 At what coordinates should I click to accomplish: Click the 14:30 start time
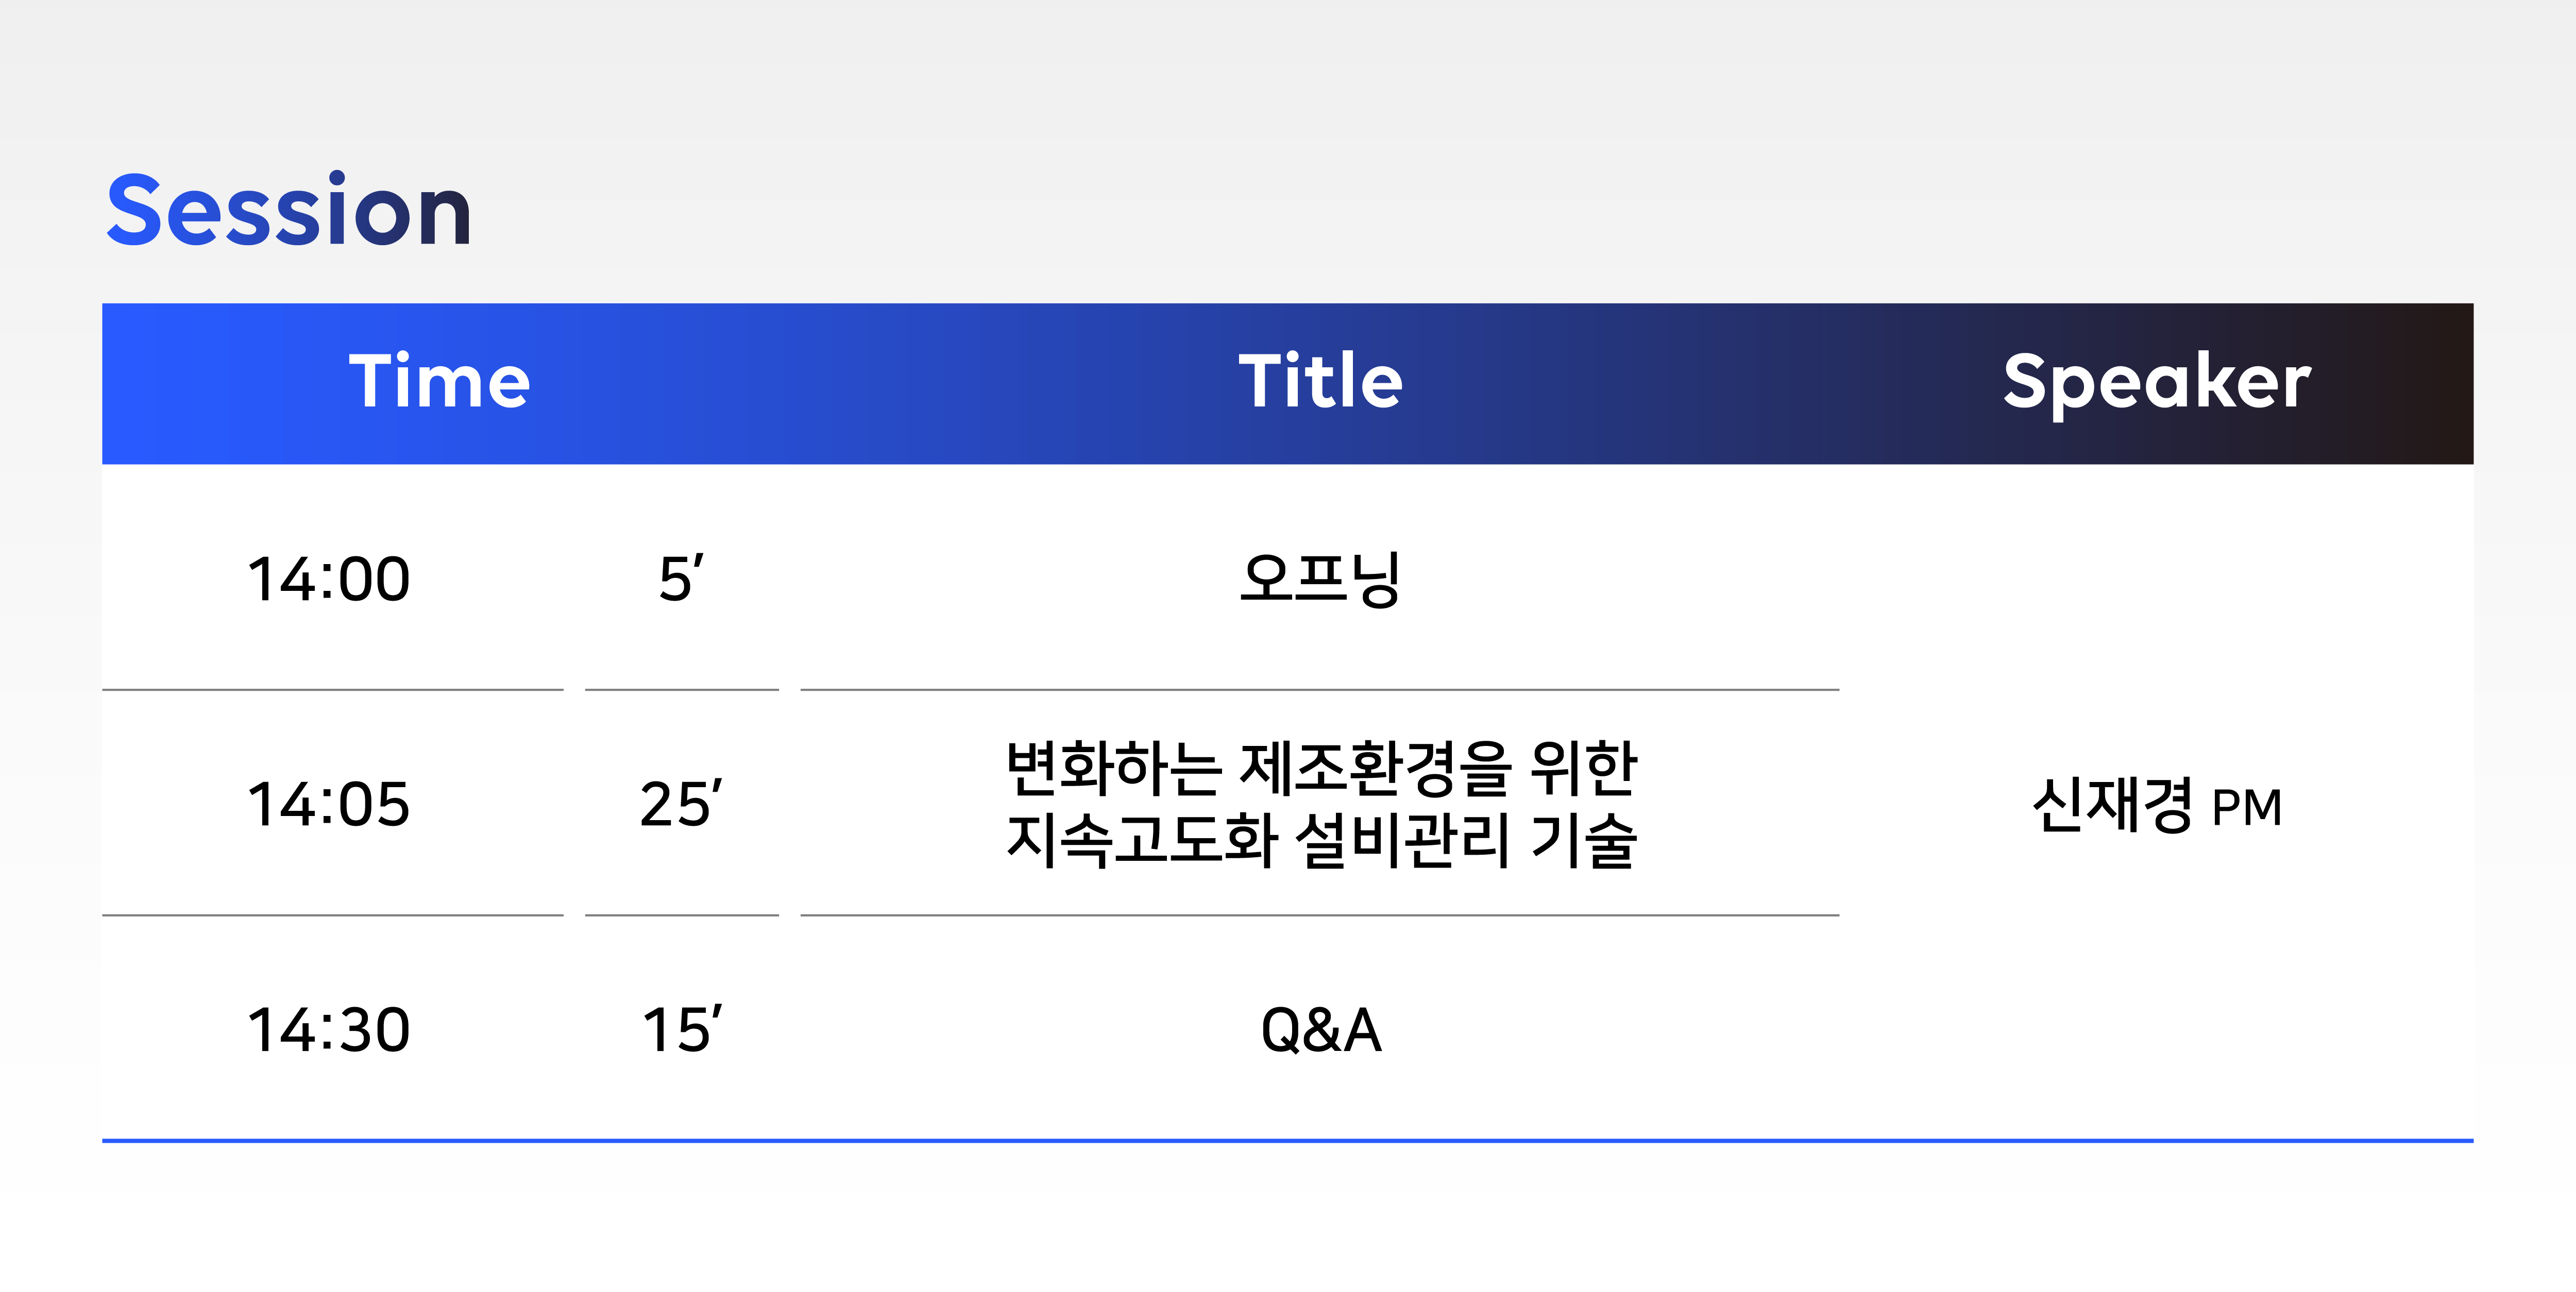[x=329, y=1030]
